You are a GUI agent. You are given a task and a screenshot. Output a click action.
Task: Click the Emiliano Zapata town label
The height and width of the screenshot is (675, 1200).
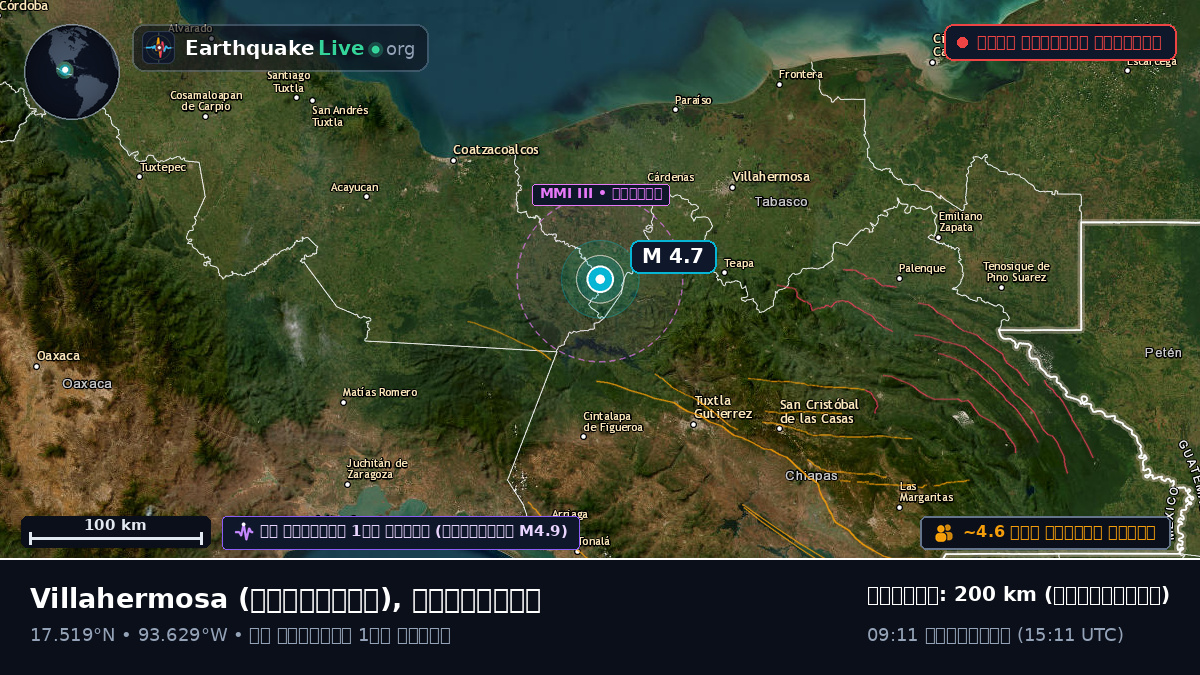(x=960, y=221)
